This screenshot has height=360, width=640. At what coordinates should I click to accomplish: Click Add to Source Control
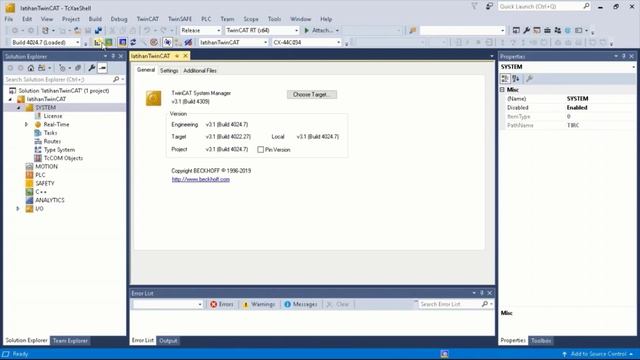coord(598,354)
